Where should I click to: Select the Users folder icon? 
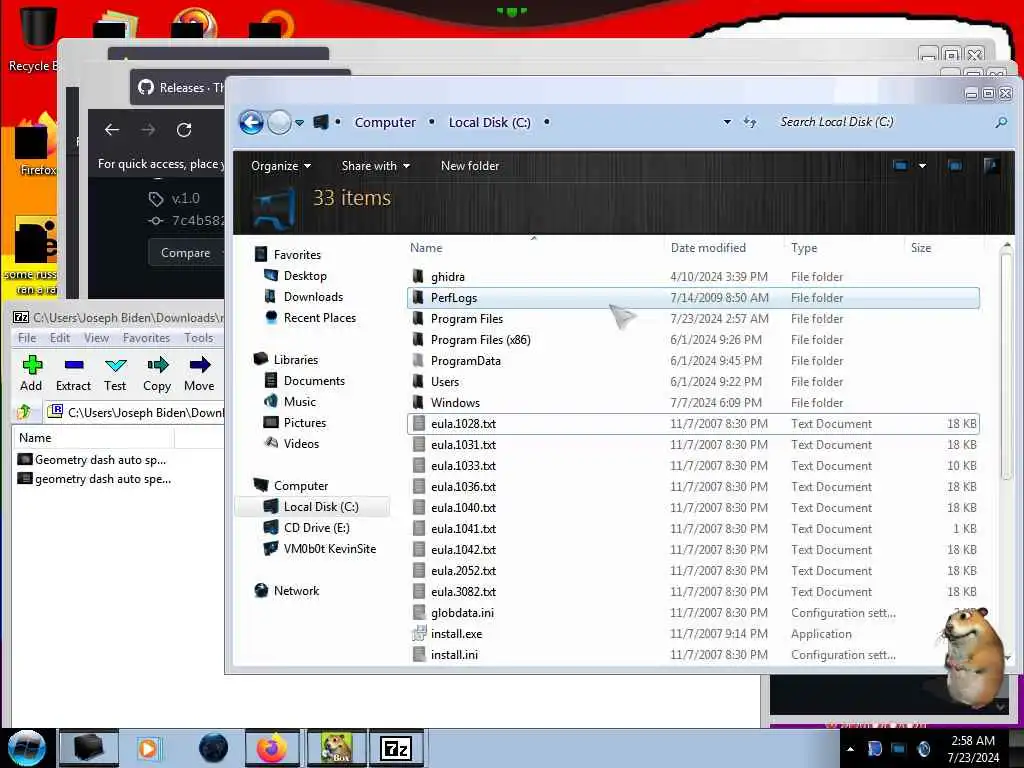pyautogui.click(x=419, y=381)
